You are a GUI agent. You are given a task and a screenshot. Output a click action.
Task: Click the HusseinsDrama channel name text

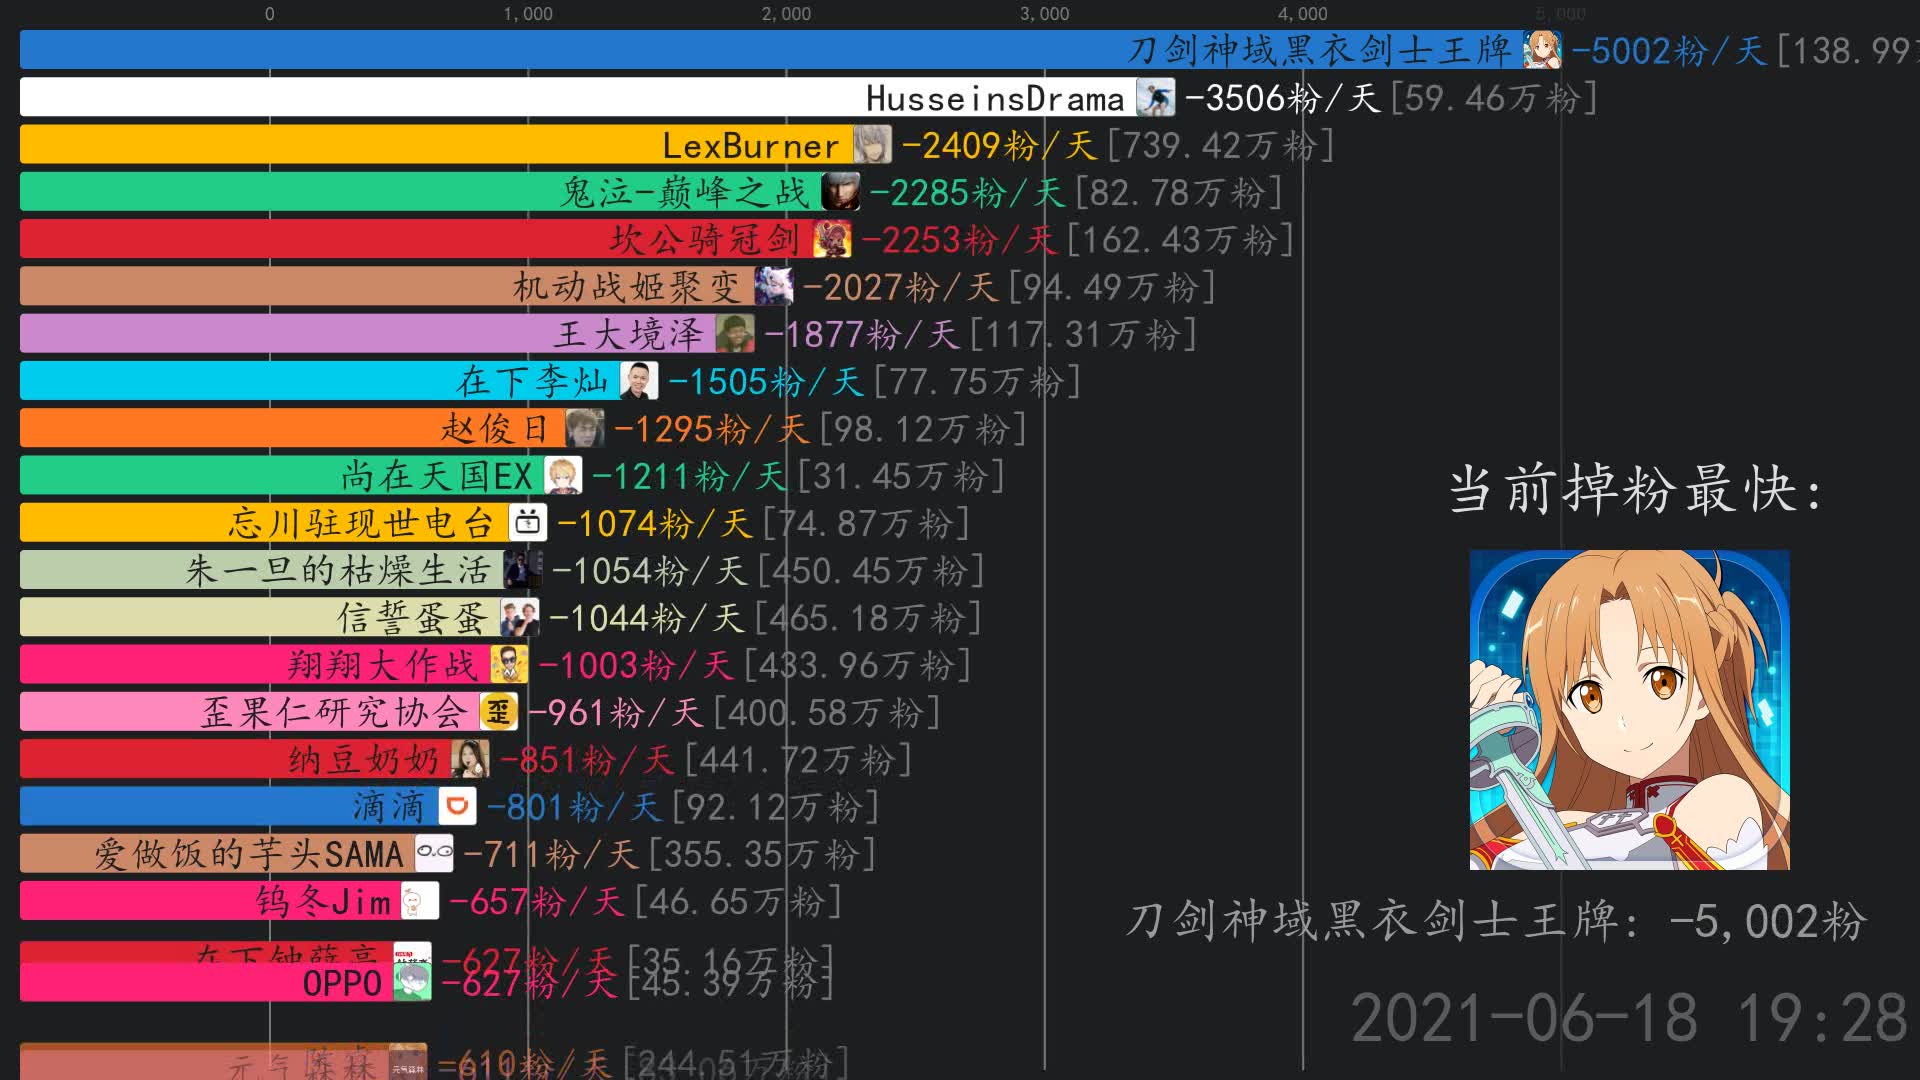click(x=995, y=98)
